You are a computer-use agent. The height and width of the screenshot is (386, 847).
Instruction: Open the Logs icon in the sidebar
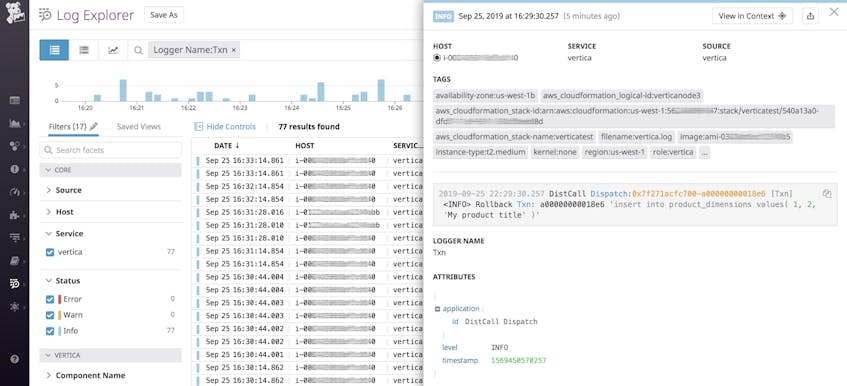coord(15,283)
